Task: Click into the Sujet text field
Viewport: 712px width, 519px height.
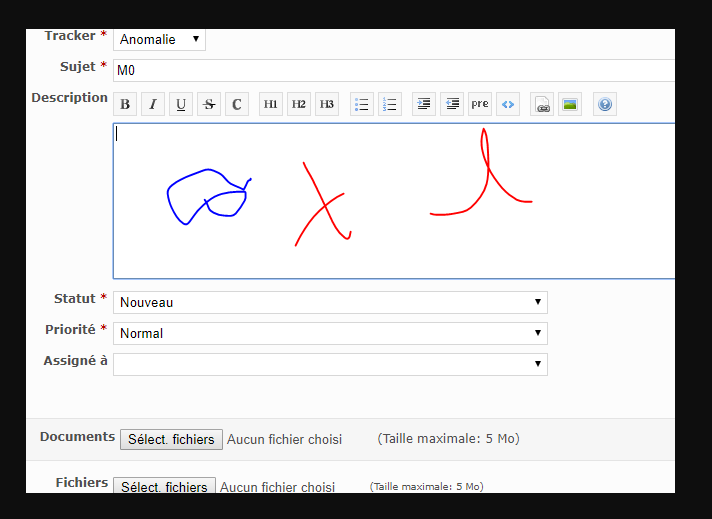Action: pyautogui.click(x=390, y=70)
